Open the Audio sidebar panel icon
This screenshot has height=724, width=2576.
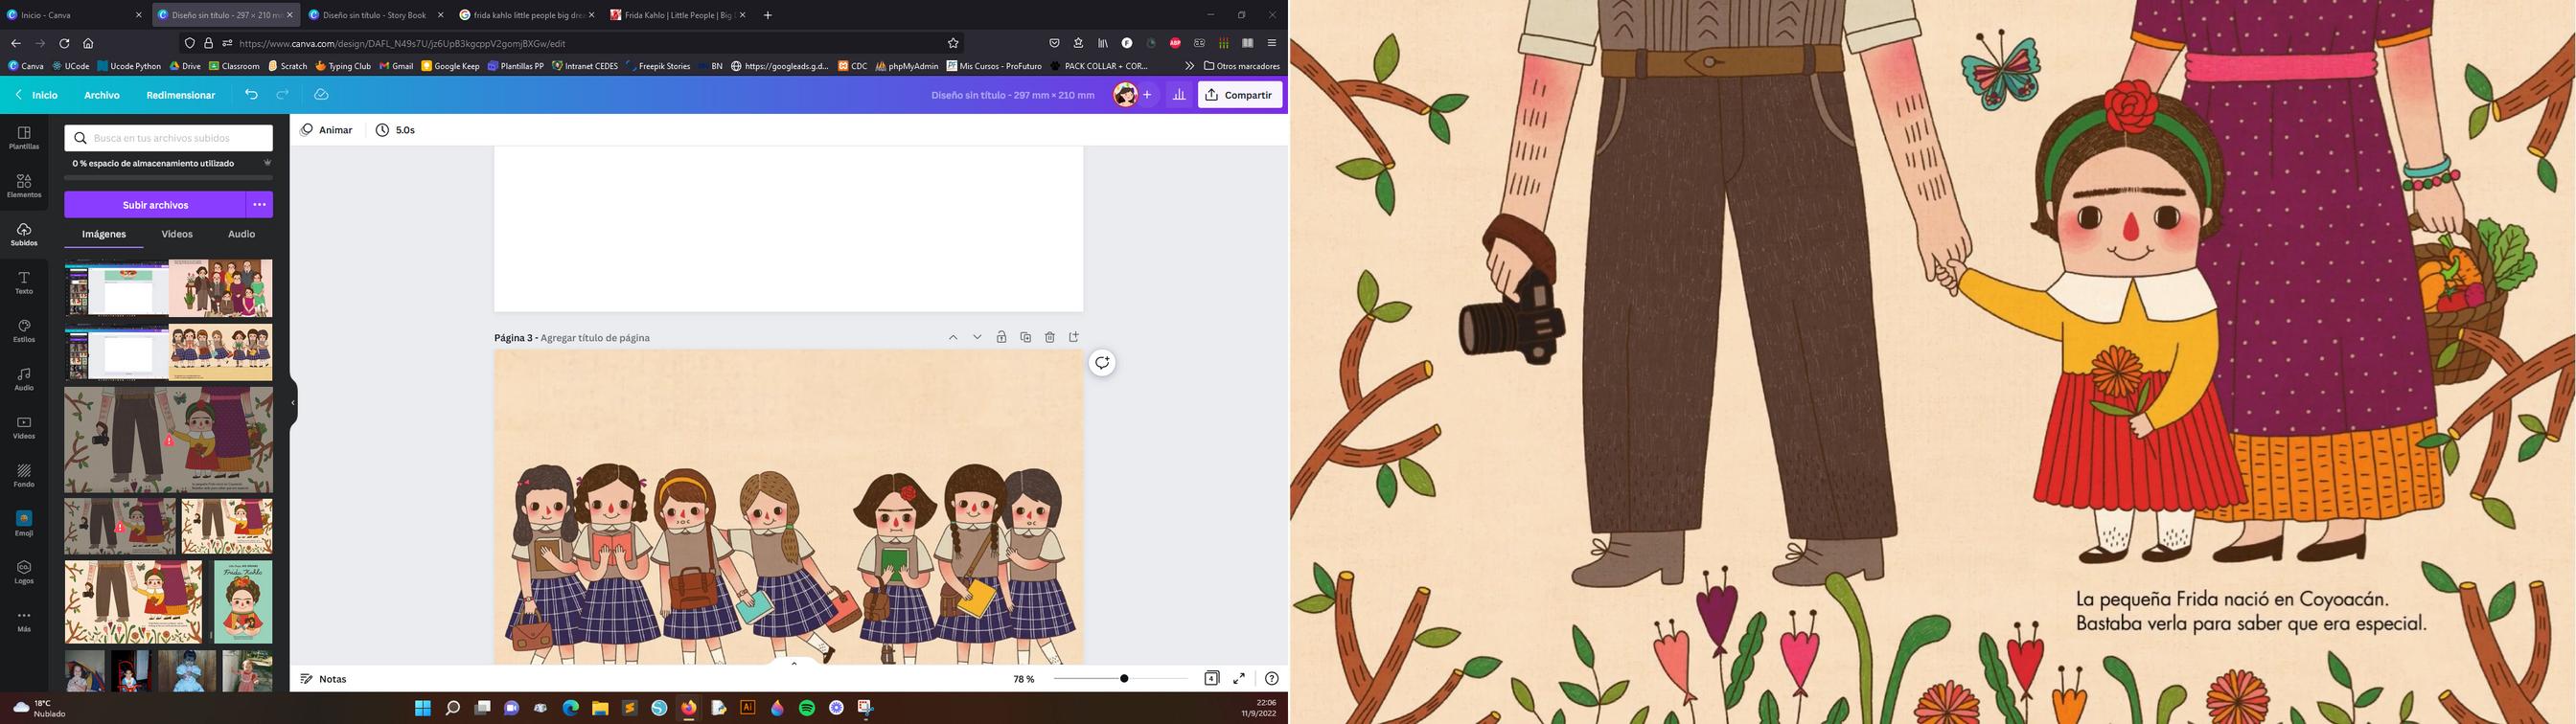24,379
